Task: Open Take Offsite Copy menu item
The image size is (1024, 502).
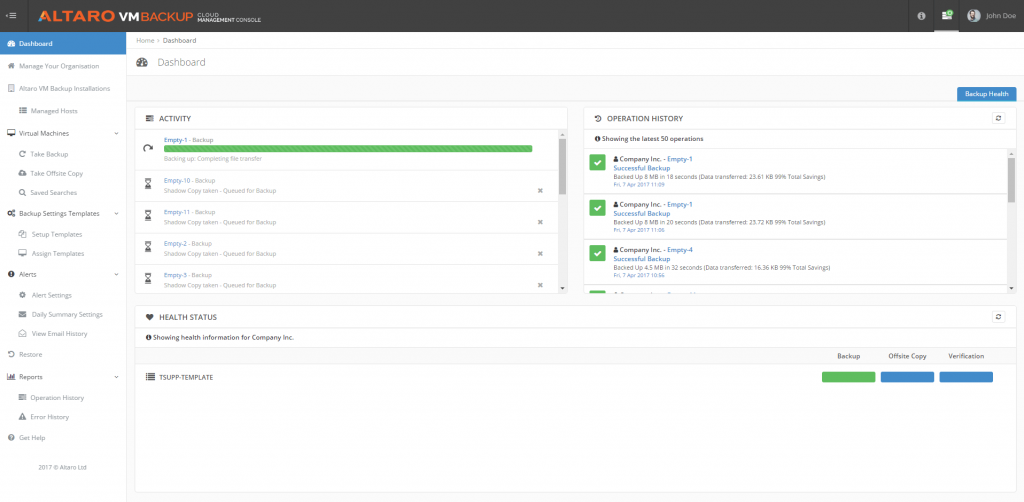Action: tap(56, 173)
